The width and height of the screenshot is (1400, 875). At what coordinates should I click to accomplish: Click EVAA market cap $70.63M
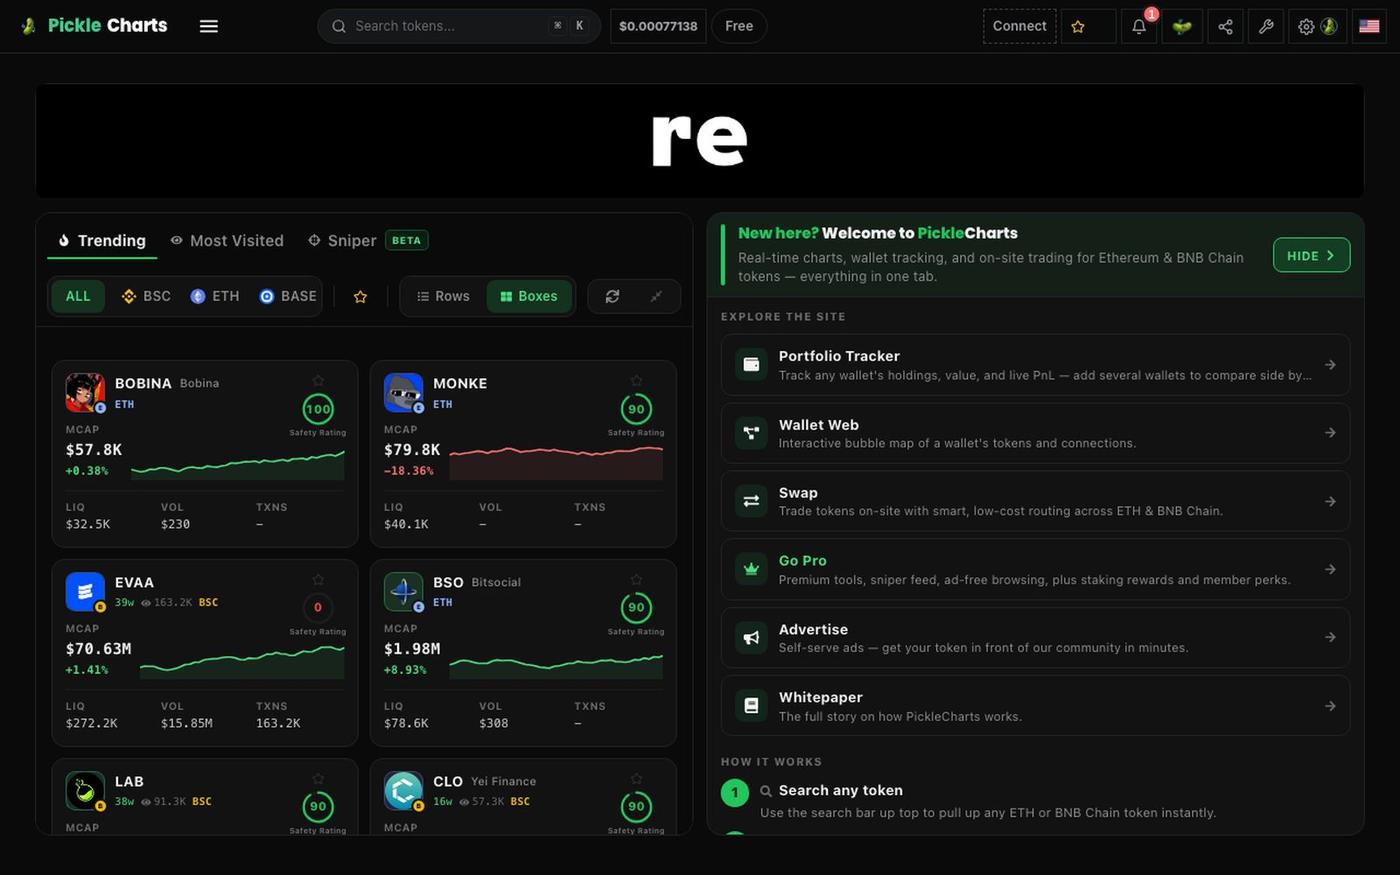[98, 649]
